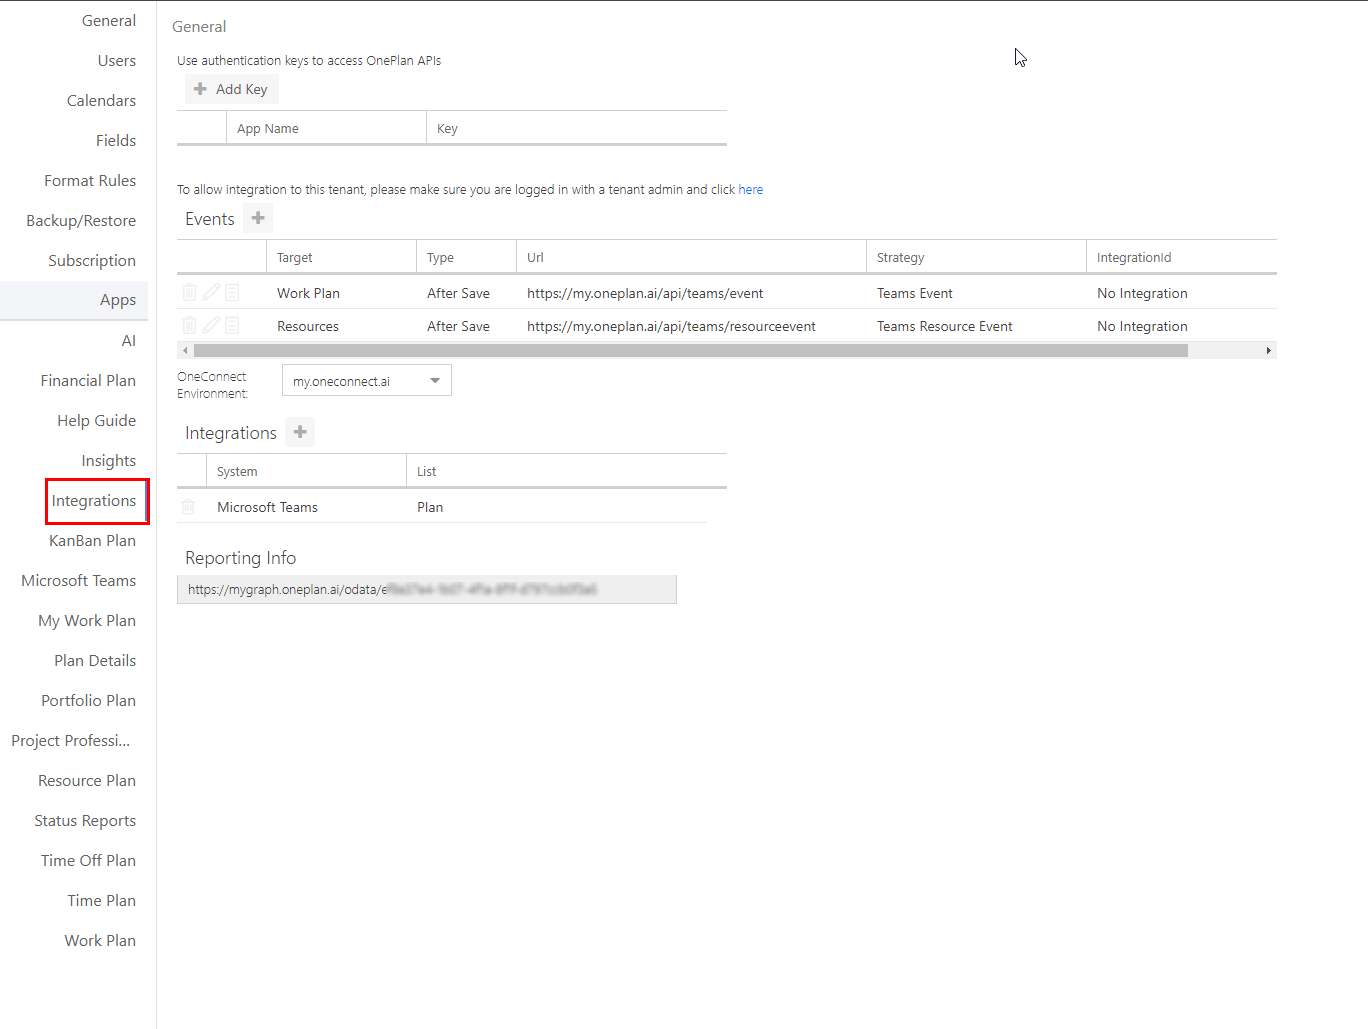Open KanBan Plan settings

click(92, 541)
